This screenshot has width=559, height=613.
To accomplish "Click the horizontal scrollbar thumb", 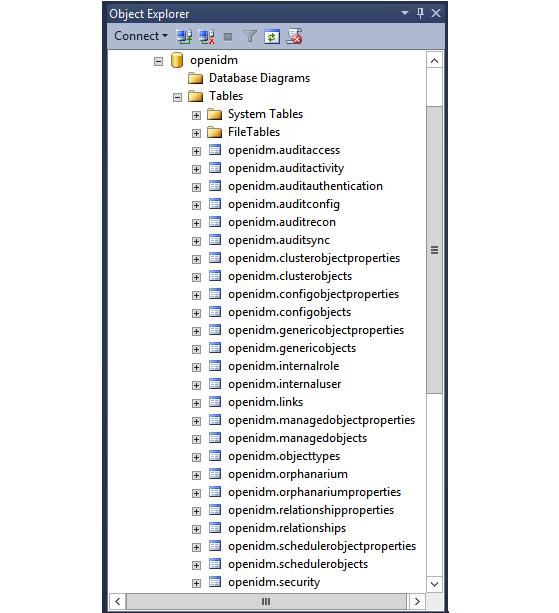I will click(266, 601).
